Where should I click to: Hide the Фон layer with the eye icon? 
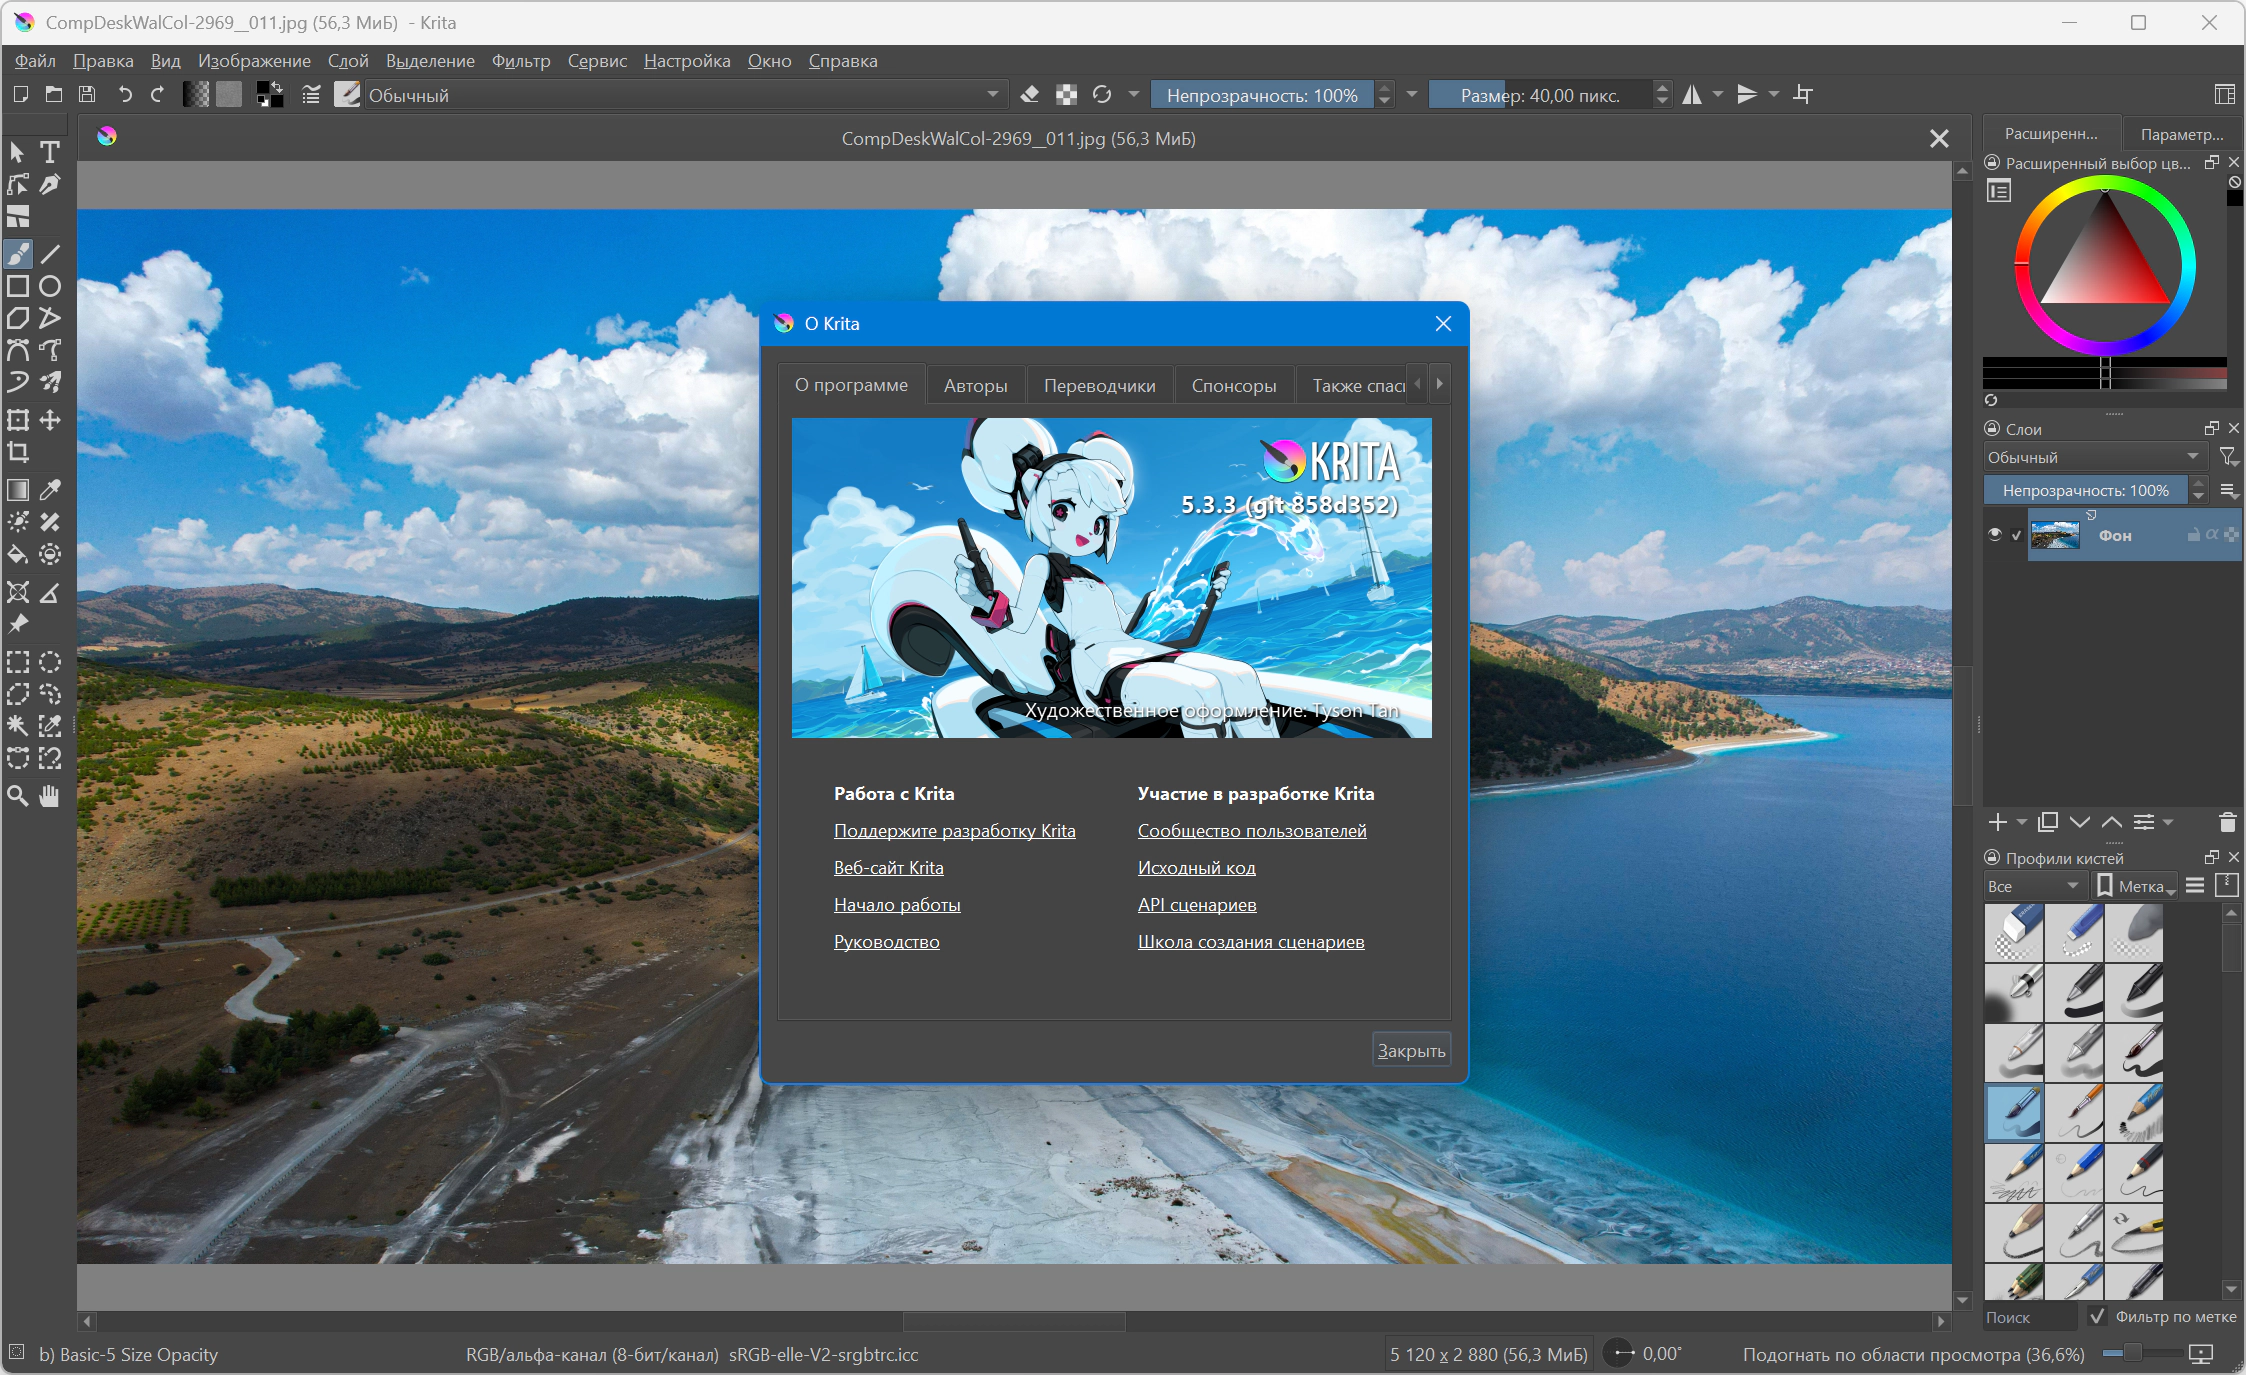[x=1995, y=535]
